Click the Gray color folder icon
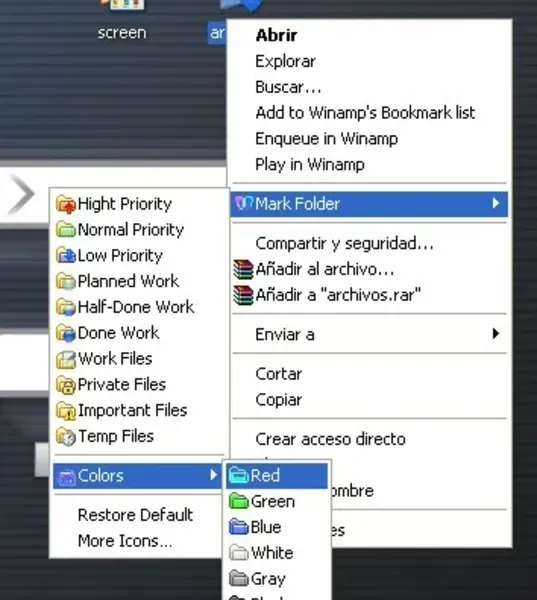 (238, 579)
